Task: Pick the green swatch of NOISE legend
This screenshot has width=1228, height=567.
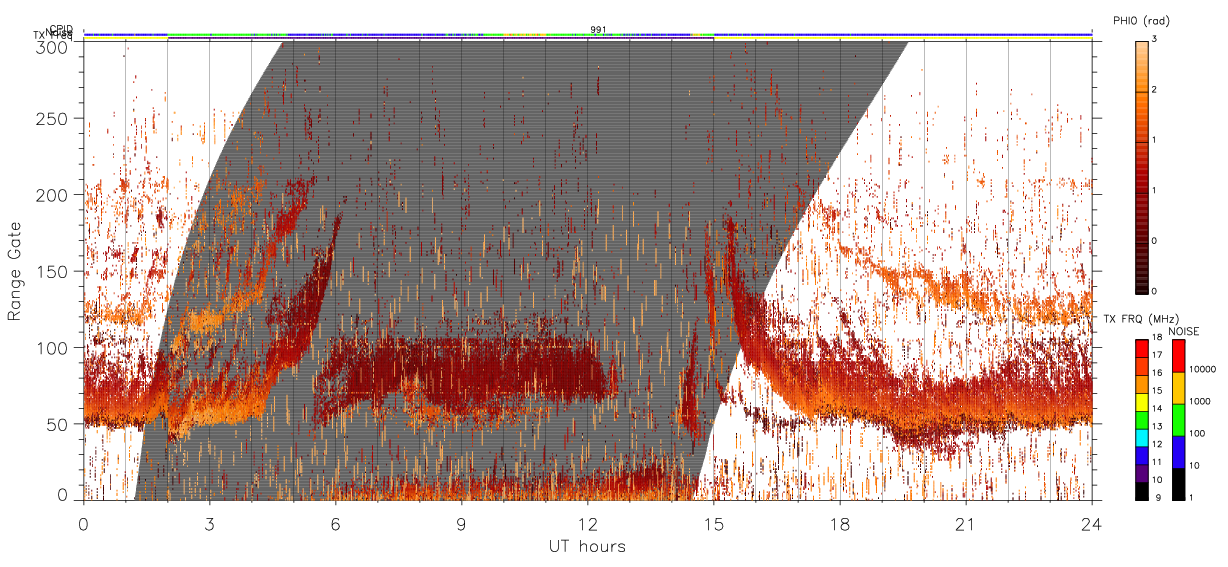Action: pos(1177,418)
